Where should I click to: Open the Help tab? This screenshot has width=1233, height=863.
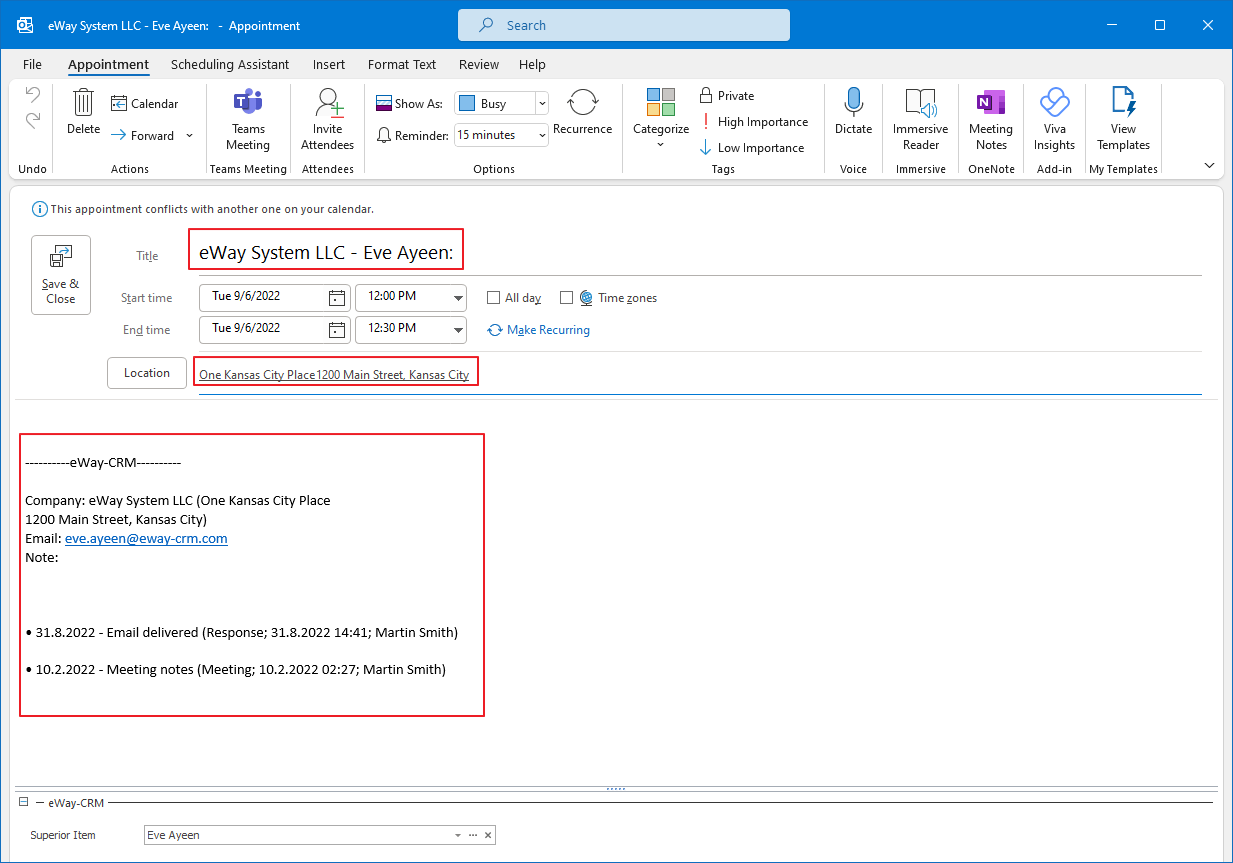pyautogui.click(x=532, y=64)
